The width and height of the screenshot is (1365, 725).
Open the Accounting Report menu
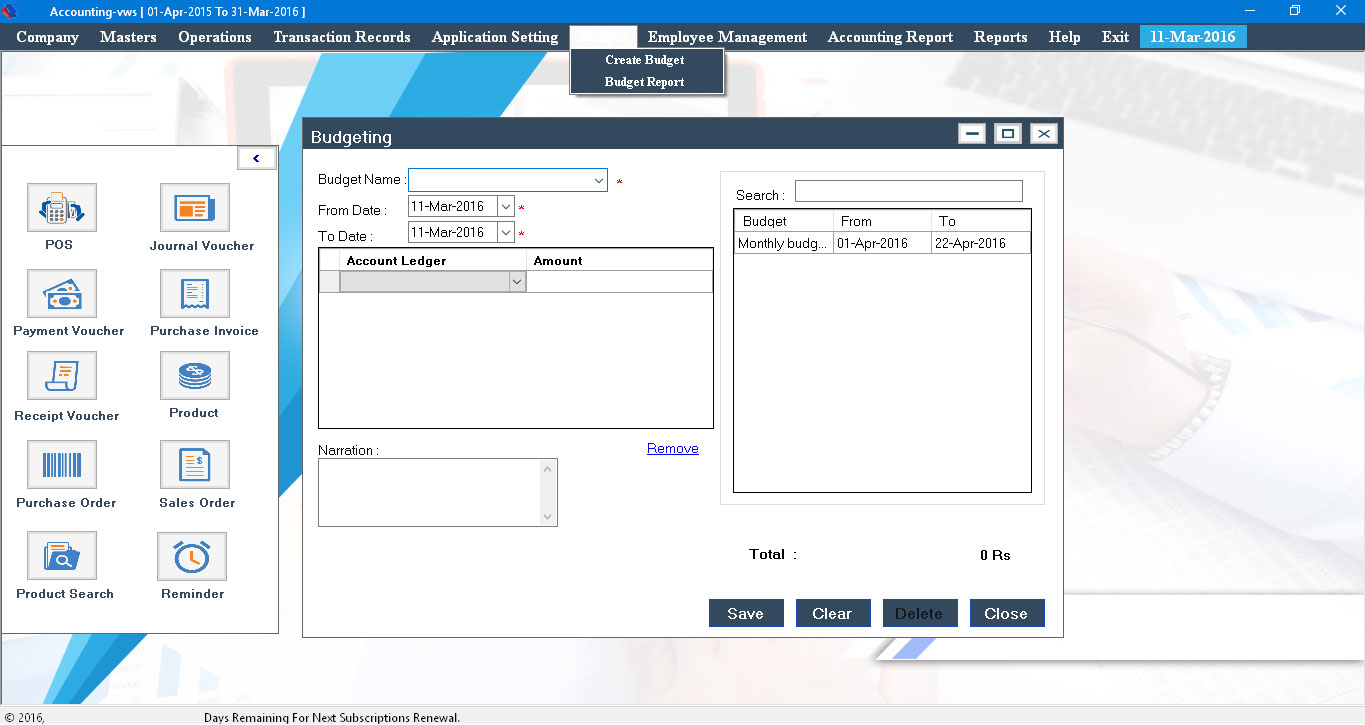(890, 37)
